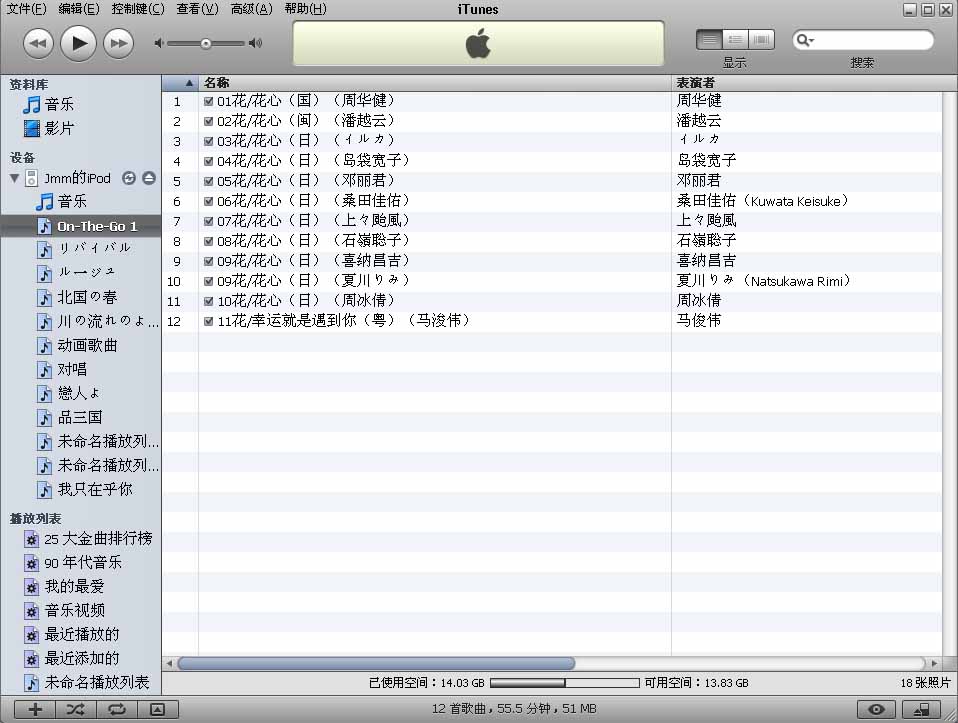This screenshot has height=723, width=958.
Task: Uncheck song 03花/花心（日）（イルカ）
Action: pos(208,142)
